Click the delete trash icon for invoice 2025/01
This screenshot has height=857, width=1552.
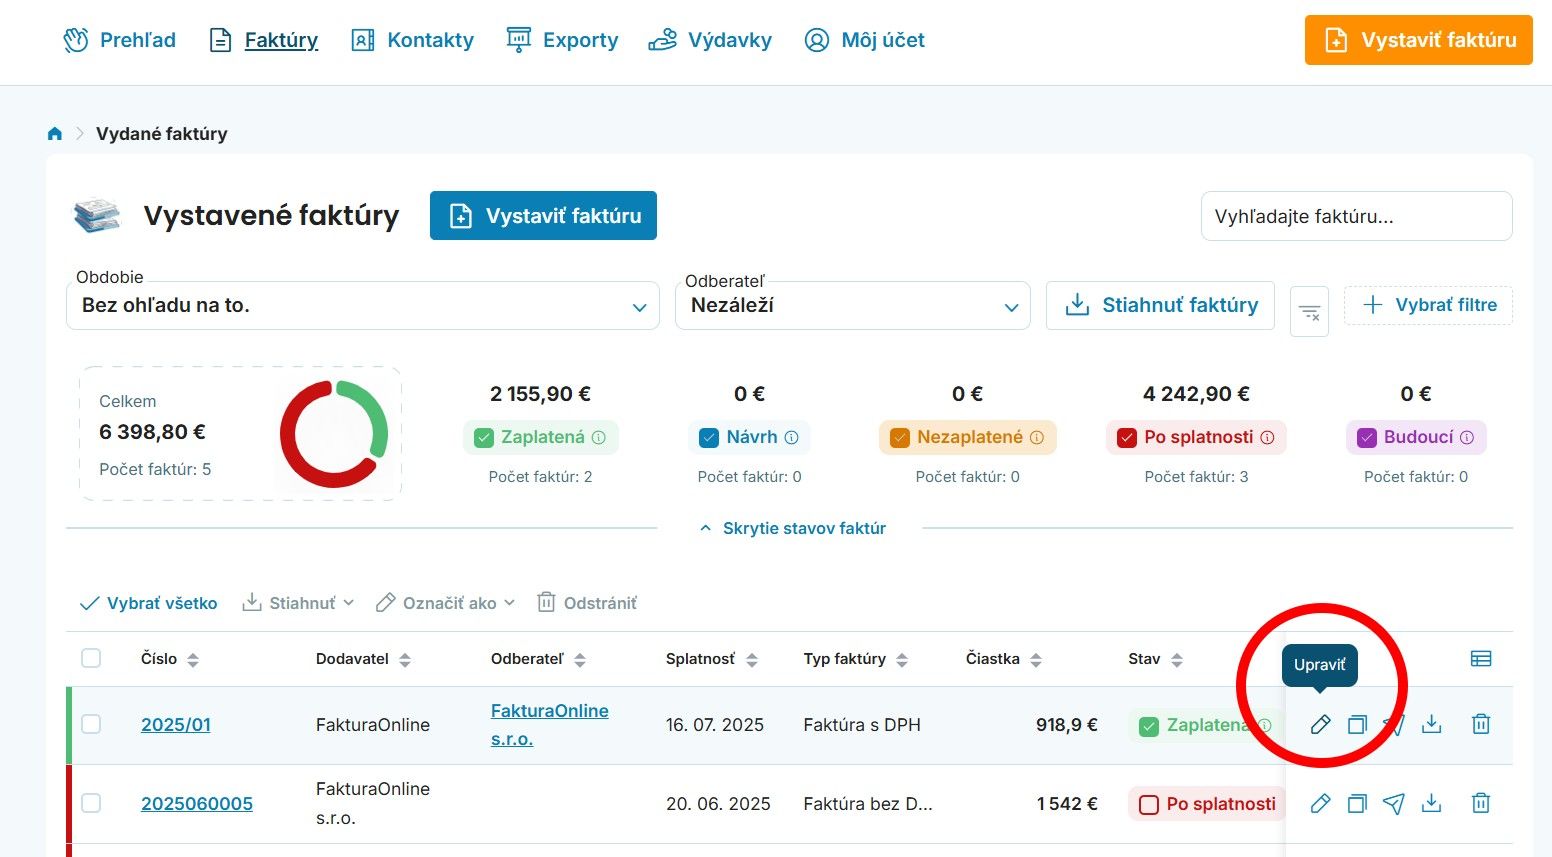tap(1481, 724)
